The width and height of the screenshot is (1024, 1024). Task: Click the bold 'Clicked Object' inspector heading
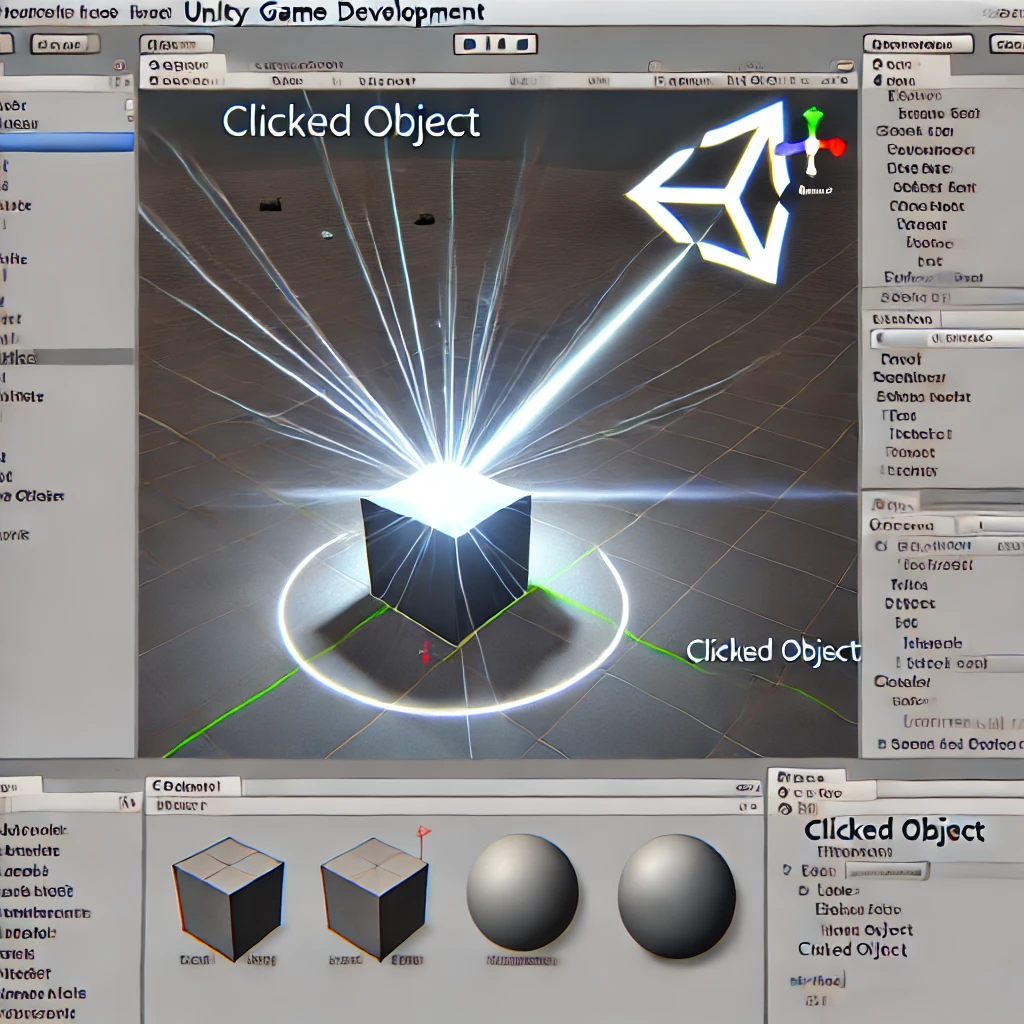[894, 831]
